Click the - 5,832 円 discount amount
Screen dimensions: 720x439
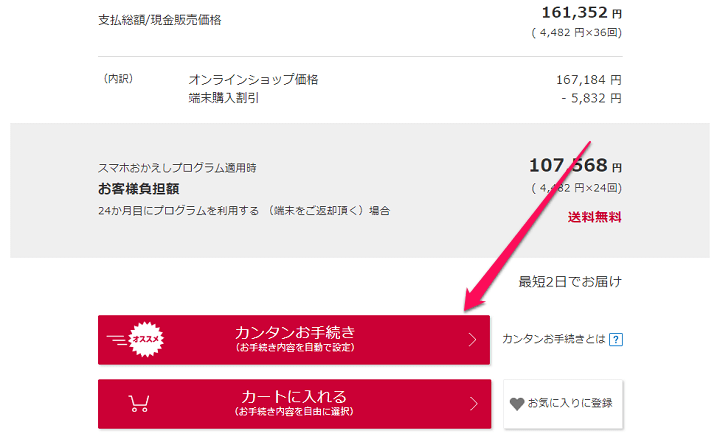pos(591,98)
